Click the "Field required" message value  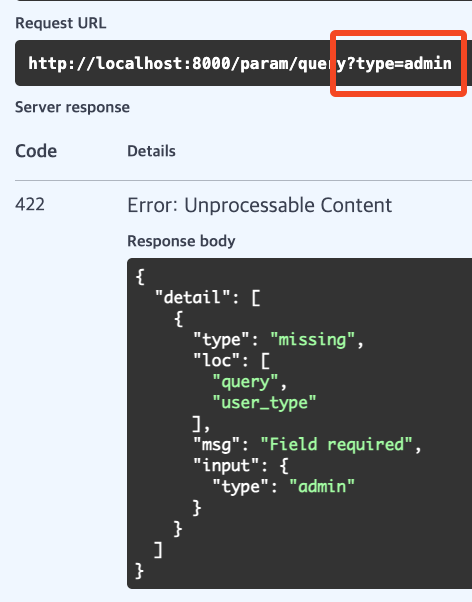click(336, 444)
